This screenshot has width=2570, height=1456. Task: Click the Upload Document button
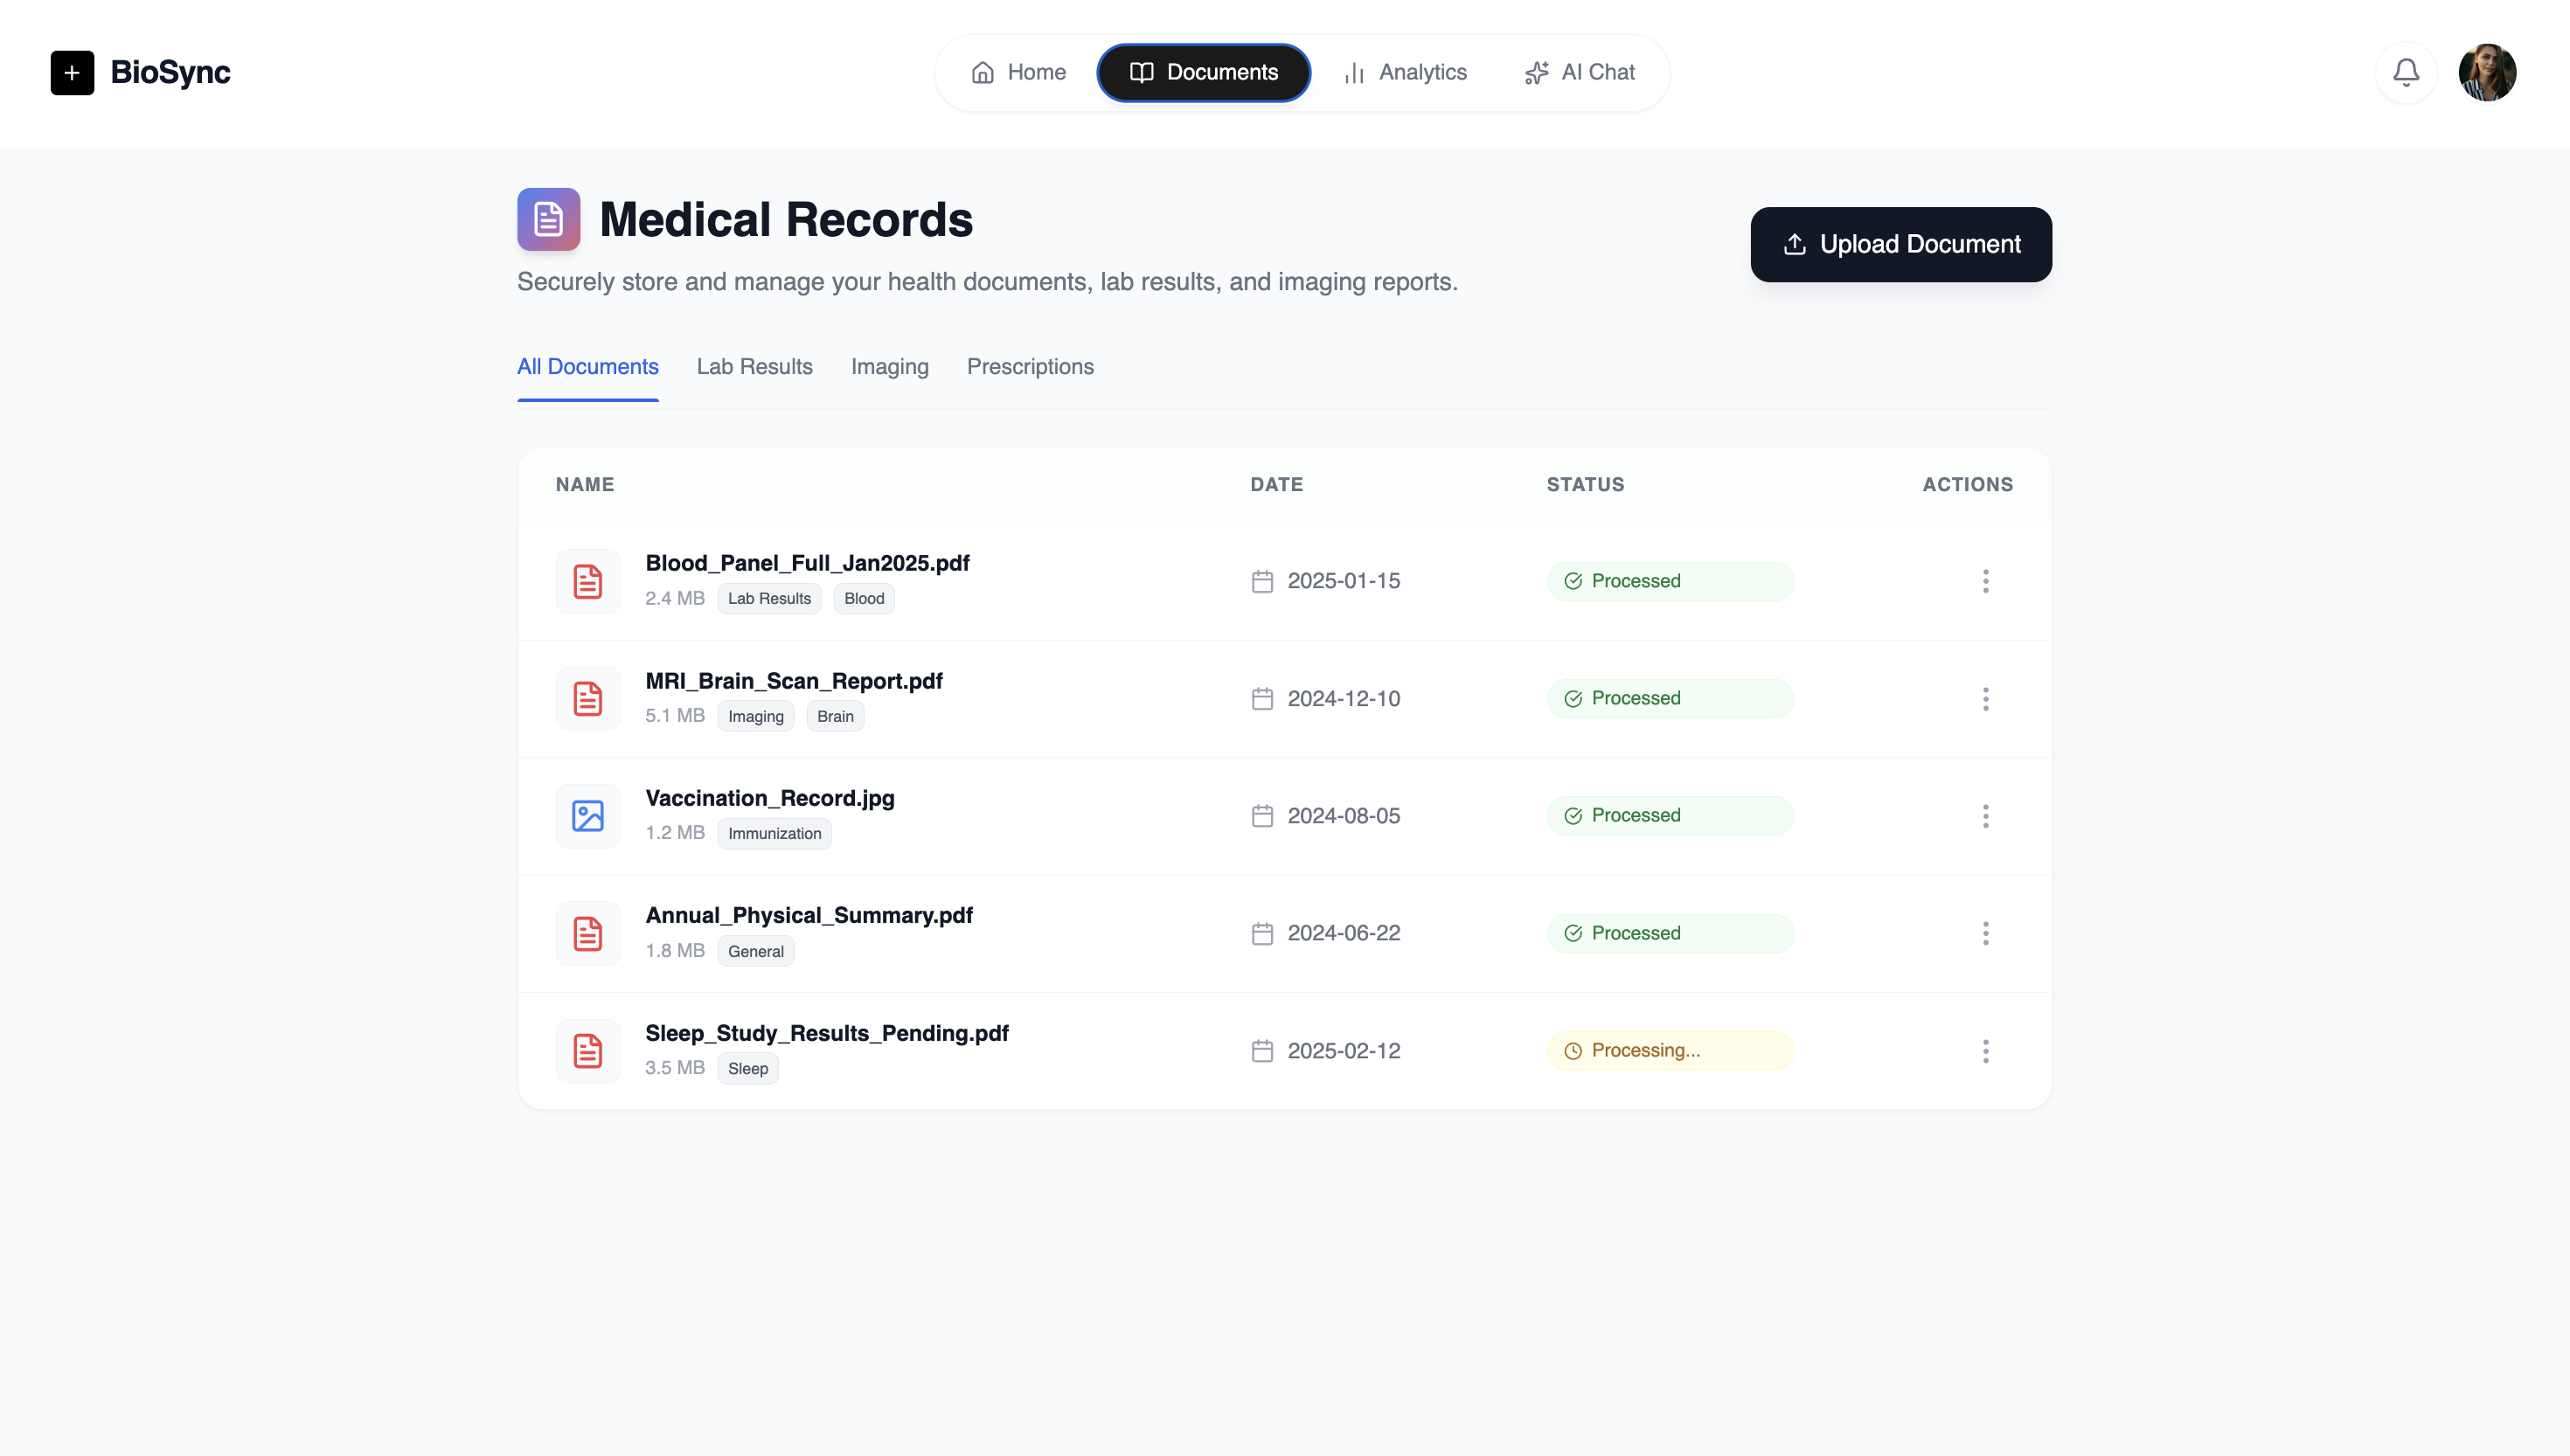coord(1900,245)
